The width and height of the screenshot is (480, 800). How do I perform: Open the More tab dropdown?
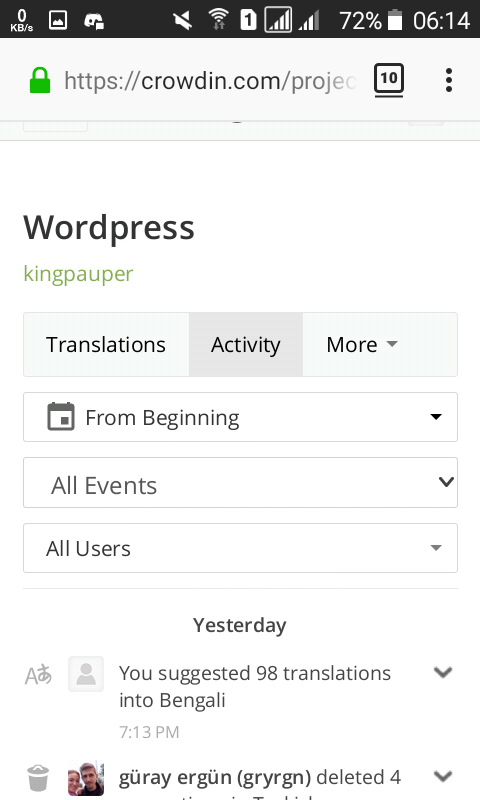coord(362,344)
